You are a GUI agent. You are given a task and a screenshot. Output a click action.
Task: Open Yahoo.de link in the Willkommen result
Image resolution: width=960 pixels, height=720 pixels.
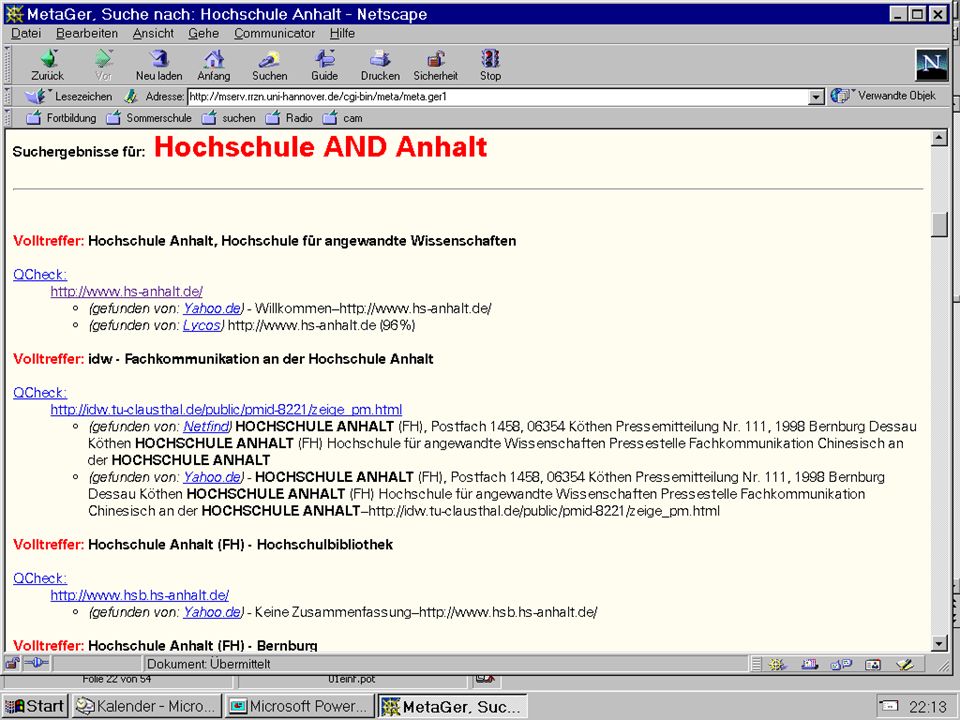point(212,308)
